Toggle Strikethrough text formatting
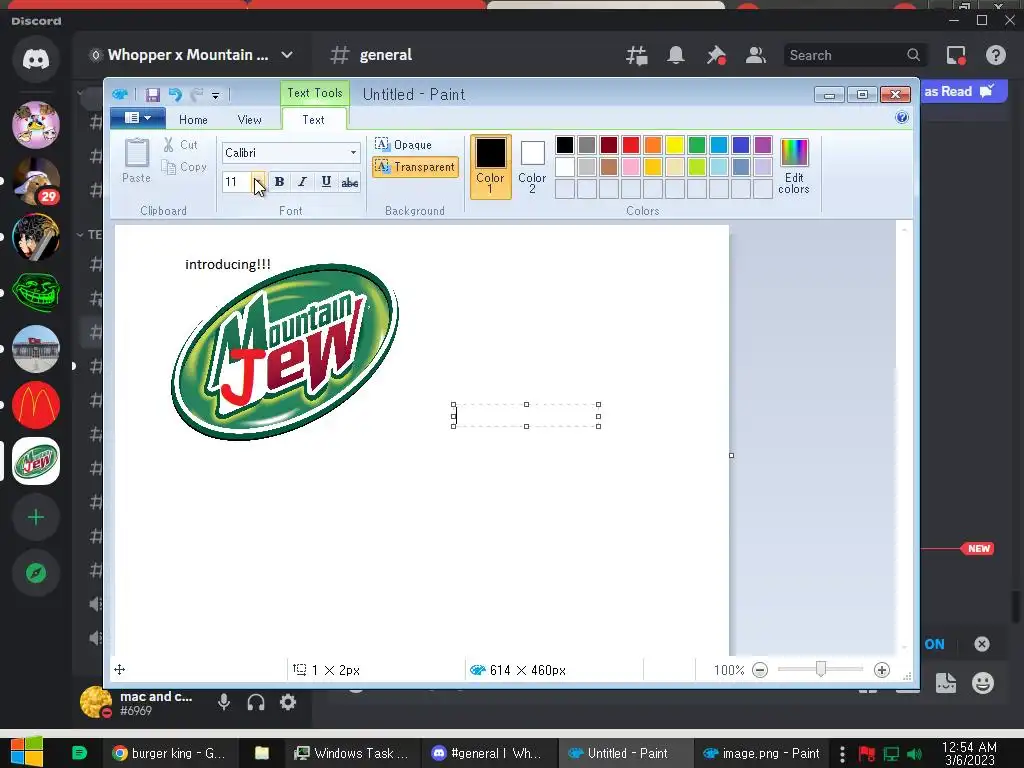1024x768 pixels. (x=349, y=183)
